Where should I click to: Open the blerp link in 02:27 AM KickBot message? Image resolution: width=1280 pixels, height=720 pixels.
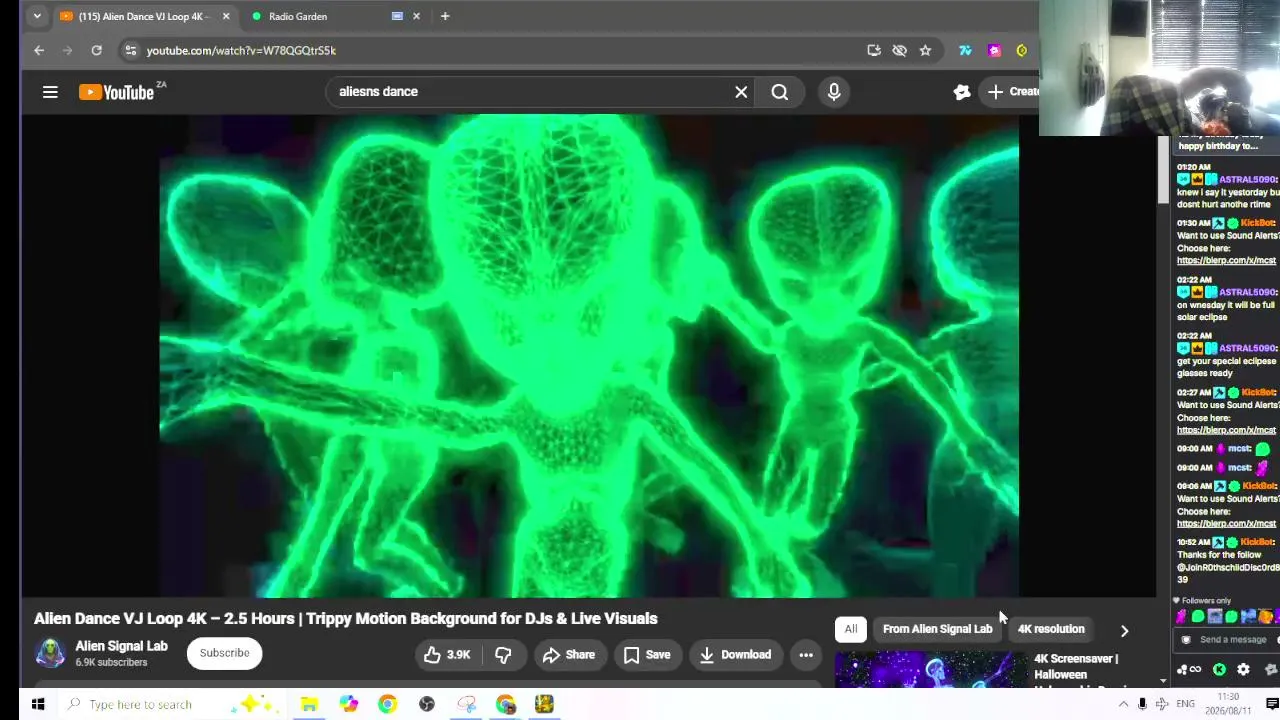(1226, 430)
